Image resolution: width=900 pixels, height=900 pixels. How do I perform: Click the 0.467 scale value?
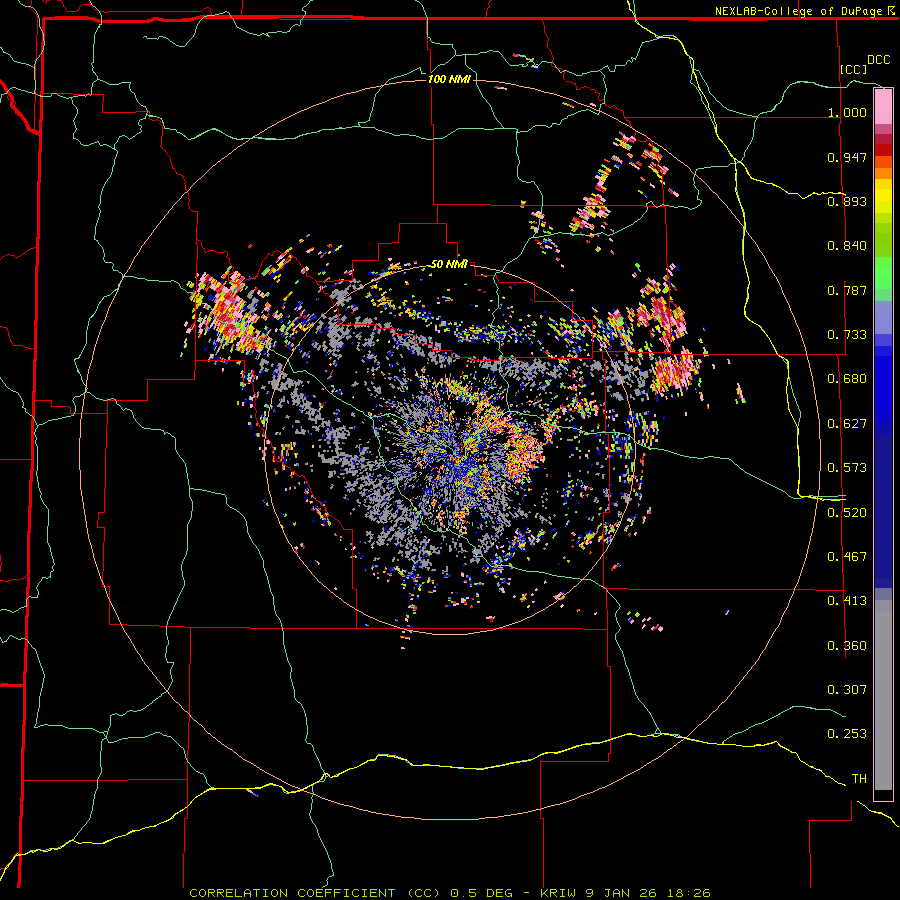(x=847, y=557)
